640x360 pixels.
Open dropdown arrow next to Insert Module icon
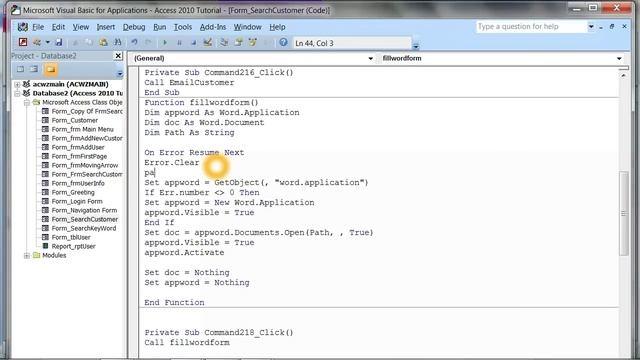47,42
